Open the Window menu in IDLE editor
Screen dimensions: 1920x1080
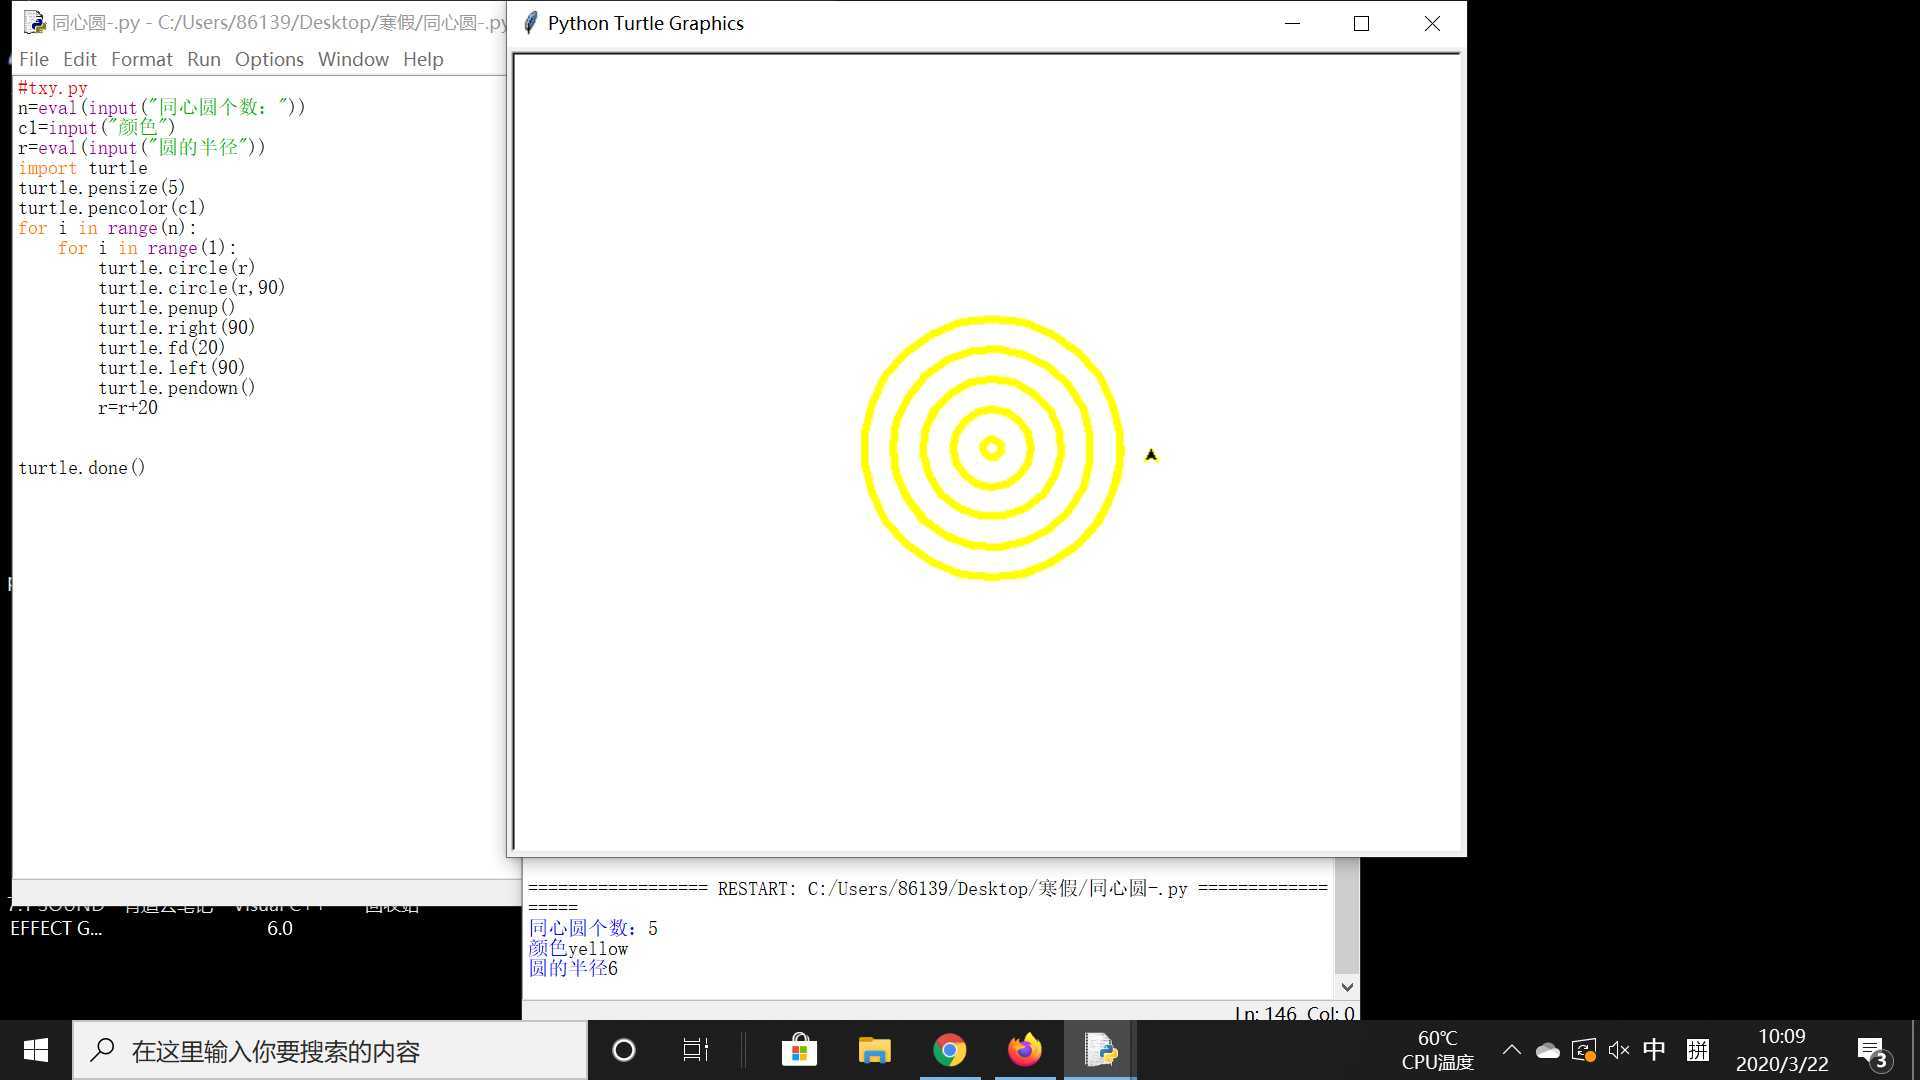pyautogui.click(x=353, y=59)
